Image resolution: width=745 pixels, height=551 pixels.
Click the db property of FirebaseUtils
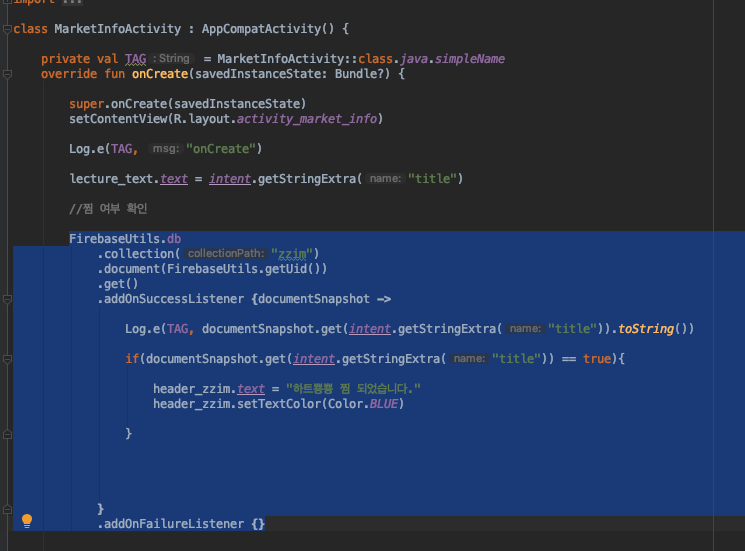(174, 238)
